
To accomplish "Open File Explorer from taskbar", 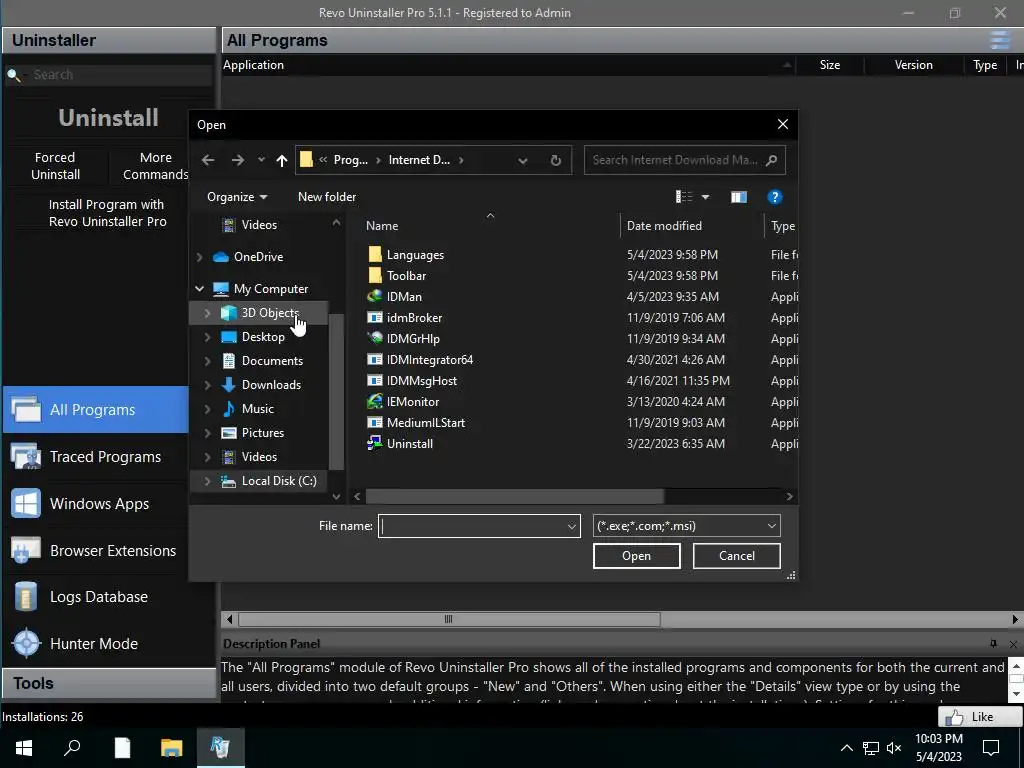I will click(x=171, y=748).
